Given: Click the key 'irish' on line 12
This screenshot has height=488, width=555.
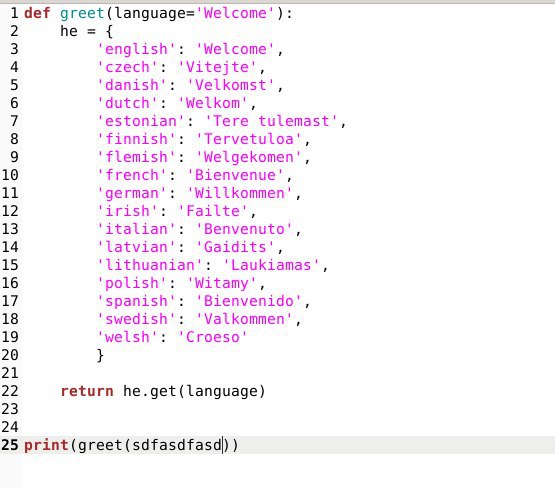Looking at the screenshot, I should coord(127,211).
